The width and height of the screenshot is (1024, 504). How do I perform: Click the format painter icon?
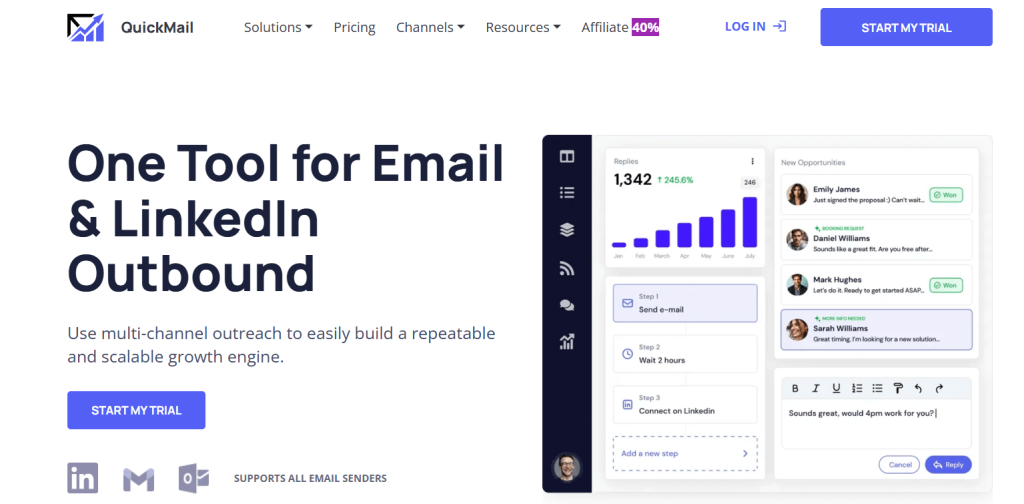pyautogui.click(x=898, y=388)
